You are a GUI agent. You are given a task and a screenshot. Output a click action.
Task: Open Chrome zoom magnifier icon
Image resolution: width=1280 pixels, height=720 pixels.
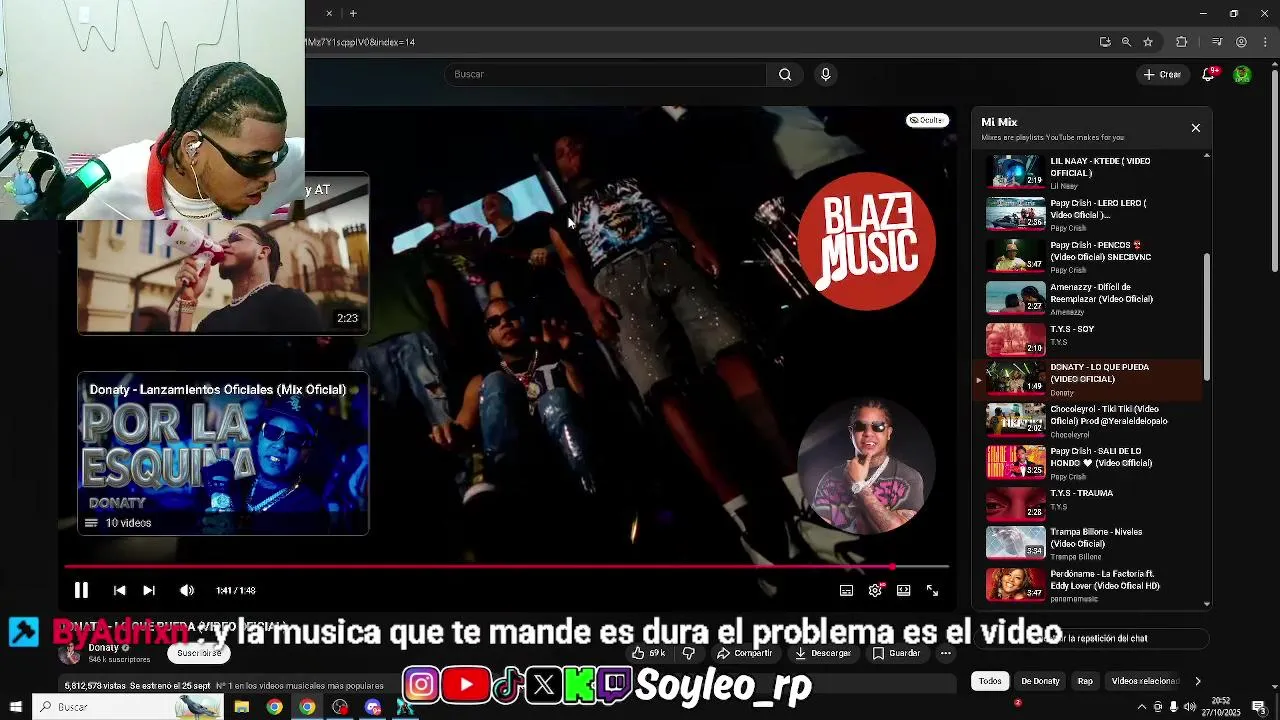(1126, 42)
